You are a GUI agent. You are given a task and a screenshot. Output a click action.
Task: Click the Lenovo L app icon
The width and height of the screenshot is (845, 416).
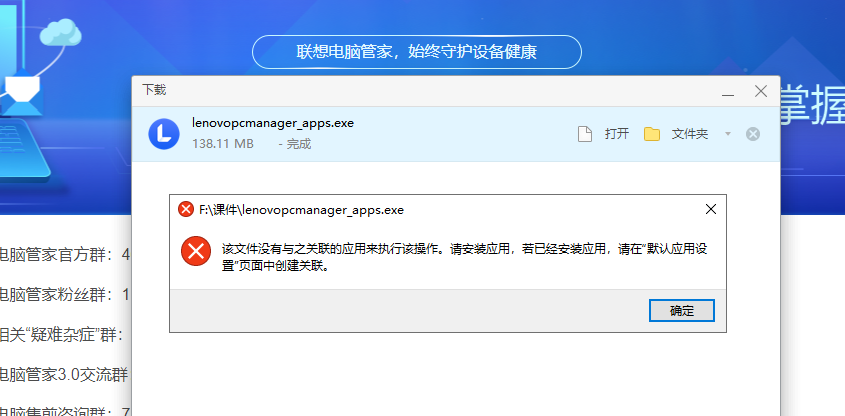[164, 134]
